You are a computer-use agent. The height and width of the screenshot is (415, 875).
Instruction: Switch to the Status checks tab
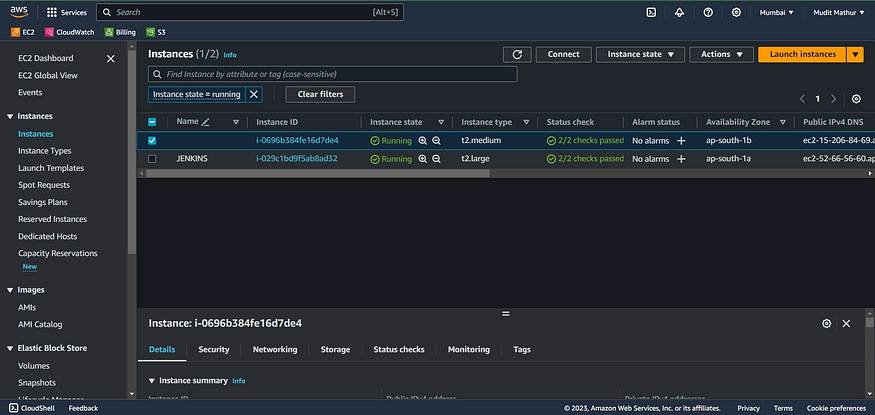[398, 349]
